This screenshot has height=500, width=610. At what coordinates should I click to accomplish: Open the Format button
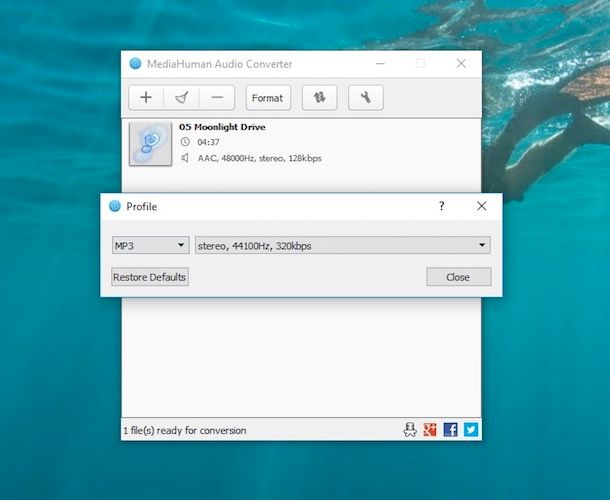point(268,98)
